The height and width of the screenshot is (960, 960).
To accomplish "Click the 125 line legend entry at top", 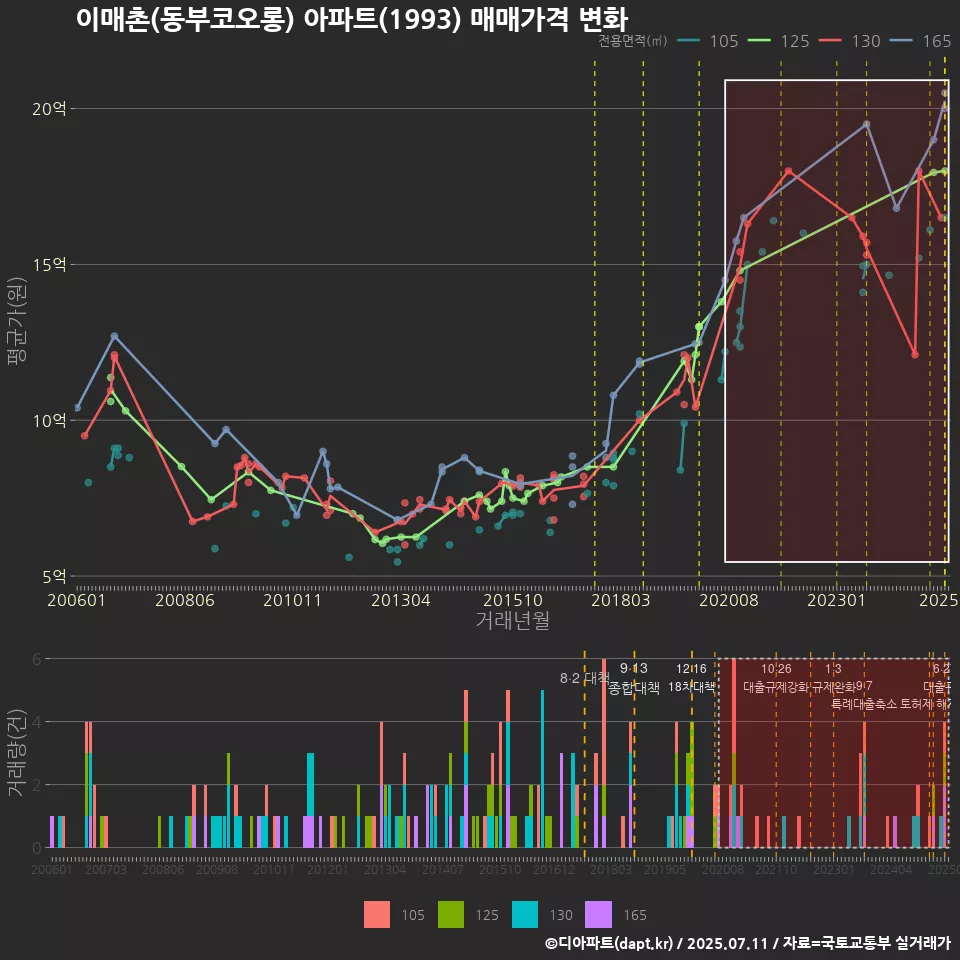I will [x=779, y=41].
